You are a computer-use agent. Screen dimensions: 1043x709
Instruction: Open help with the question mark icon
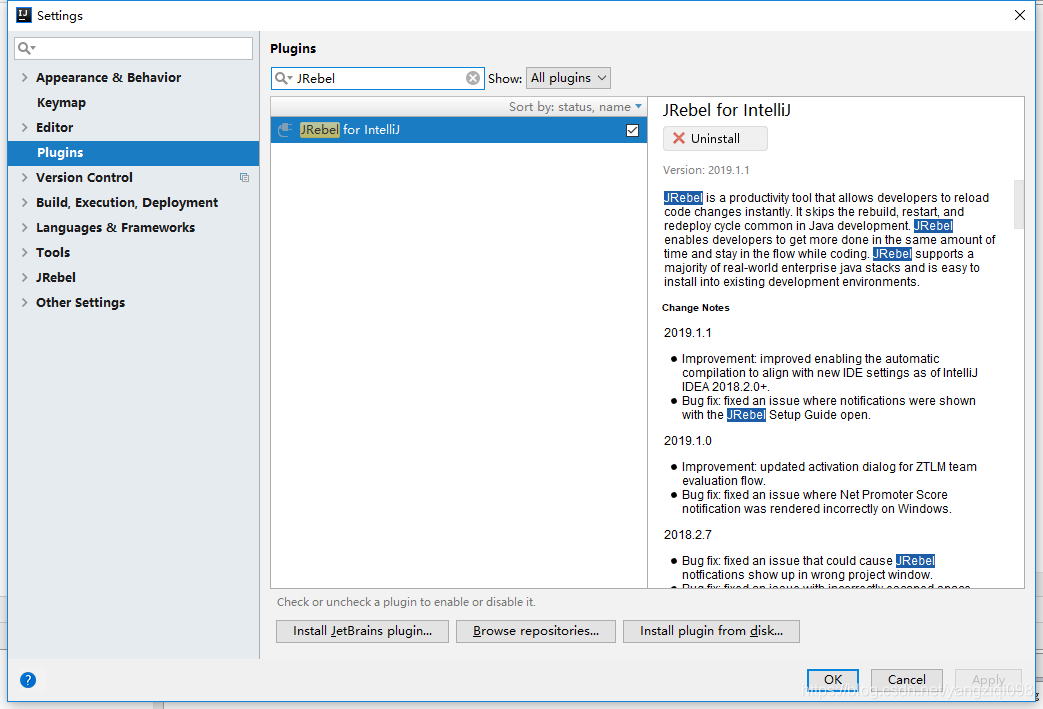point(28,680)
